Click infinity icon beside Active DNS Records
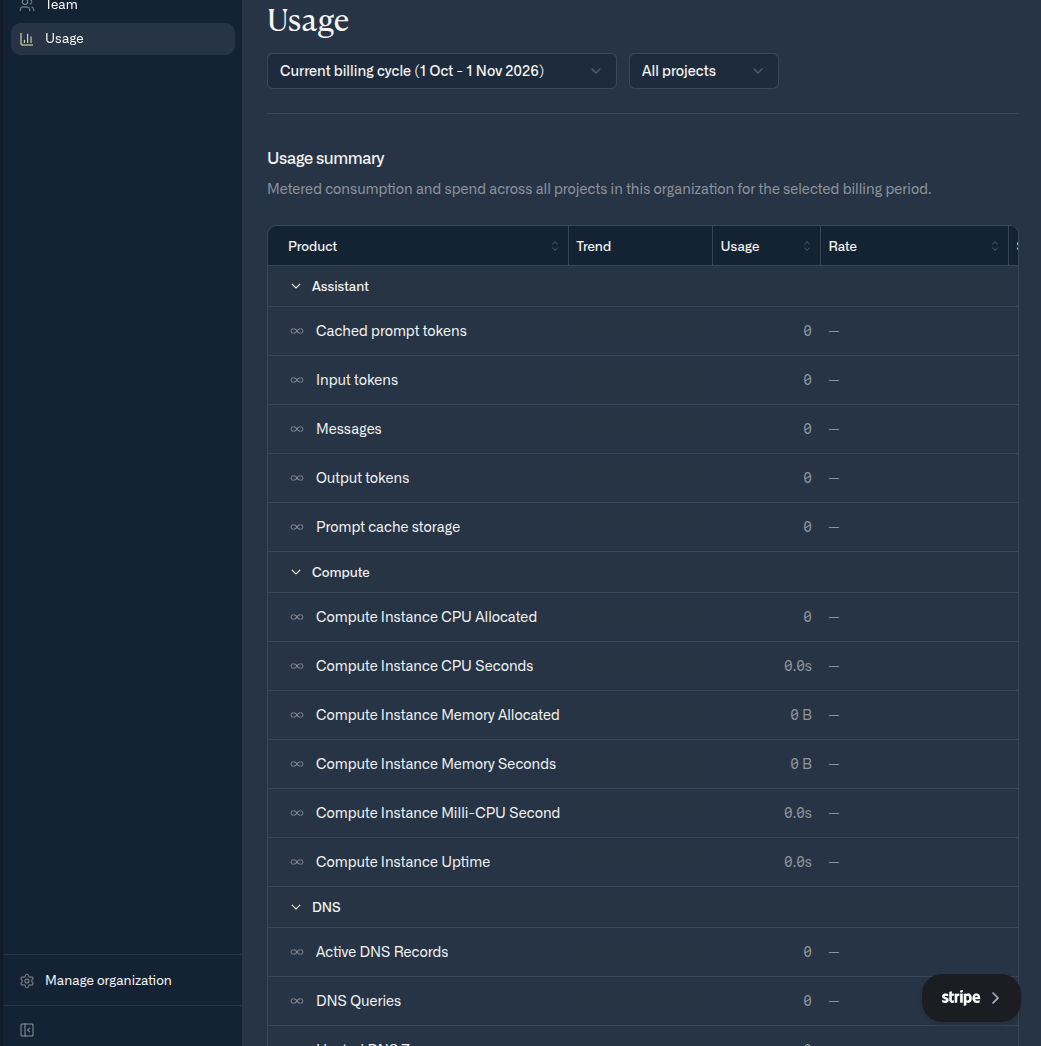This screenshot has width=1041, height=1046. 297,953
